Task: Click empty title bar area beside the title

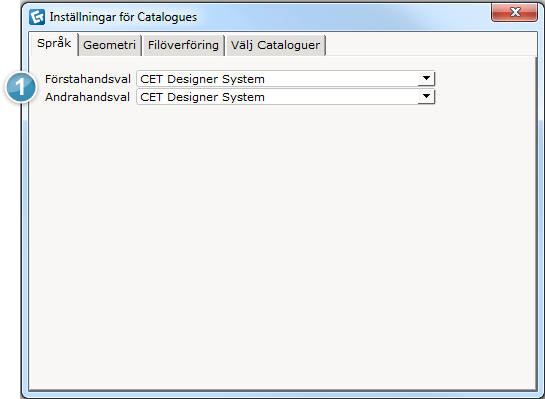Action: click(x=342, y=17)
